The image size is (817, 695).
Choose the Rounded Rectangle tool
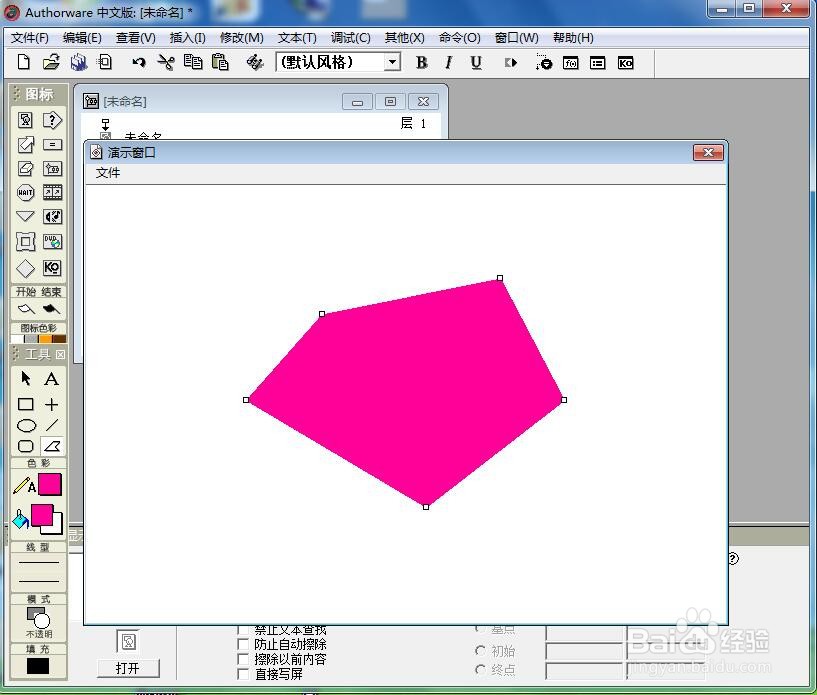pos(26,446)
